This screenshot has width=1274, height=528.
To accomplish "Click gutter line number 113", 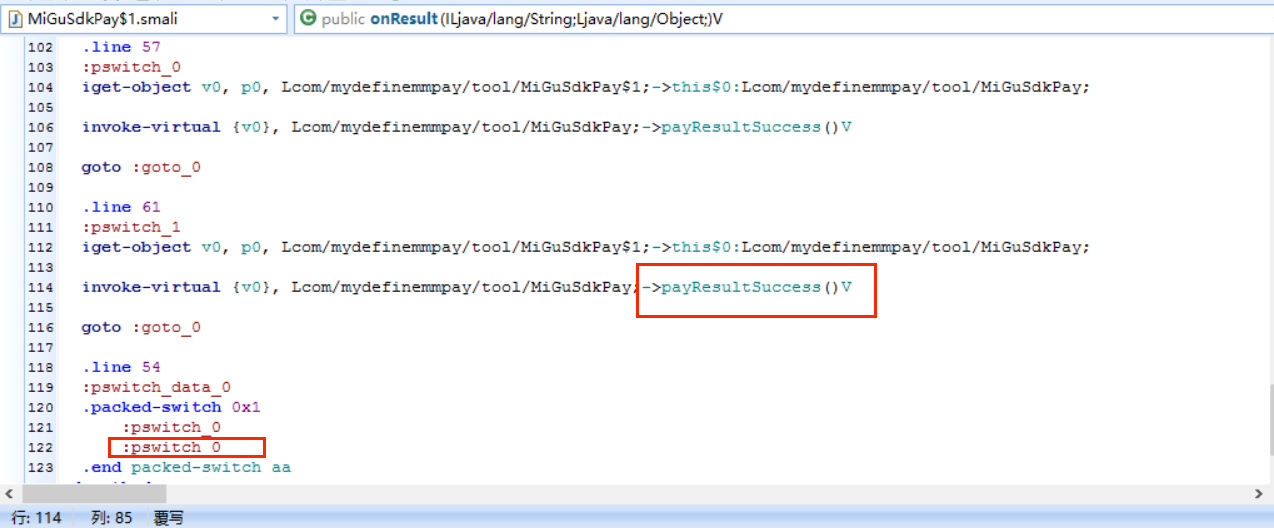I will 41,267.
